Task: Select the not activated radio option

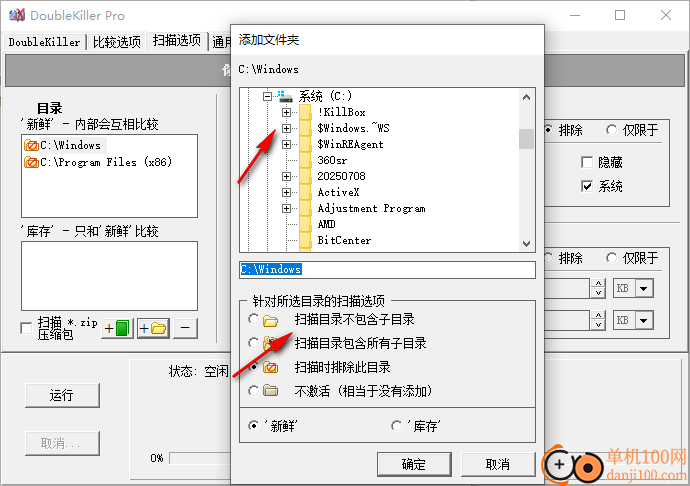Action: (253, 390)
